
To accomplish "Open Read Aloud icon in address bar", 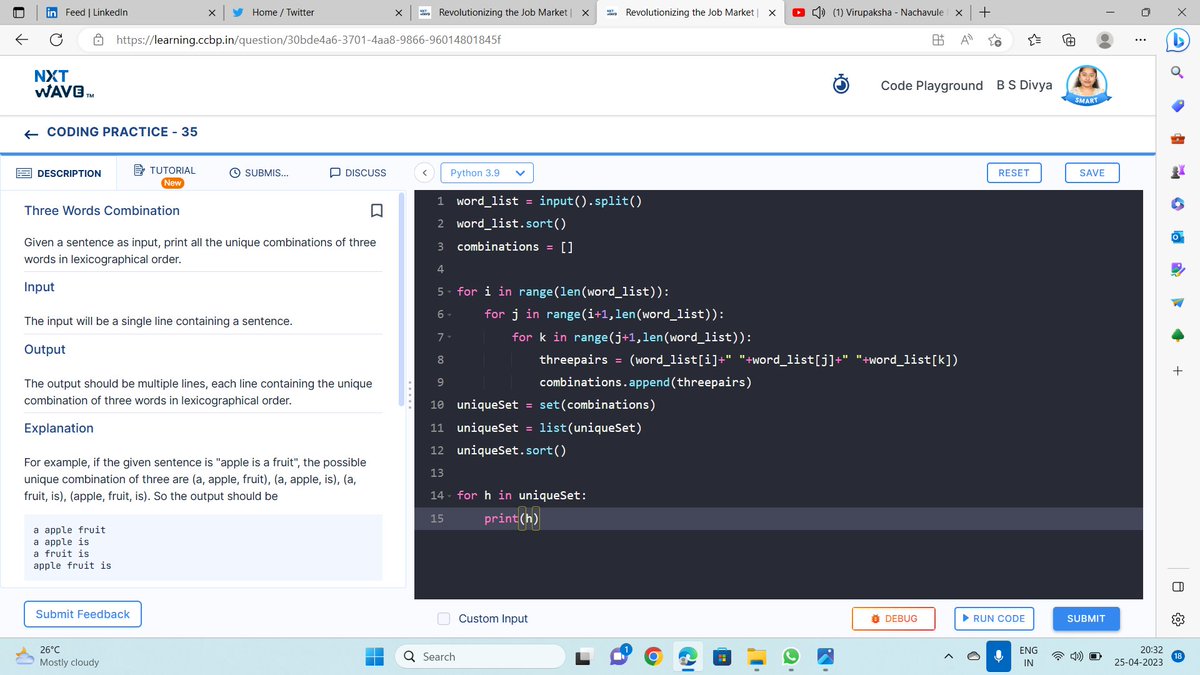I will 967,40.
